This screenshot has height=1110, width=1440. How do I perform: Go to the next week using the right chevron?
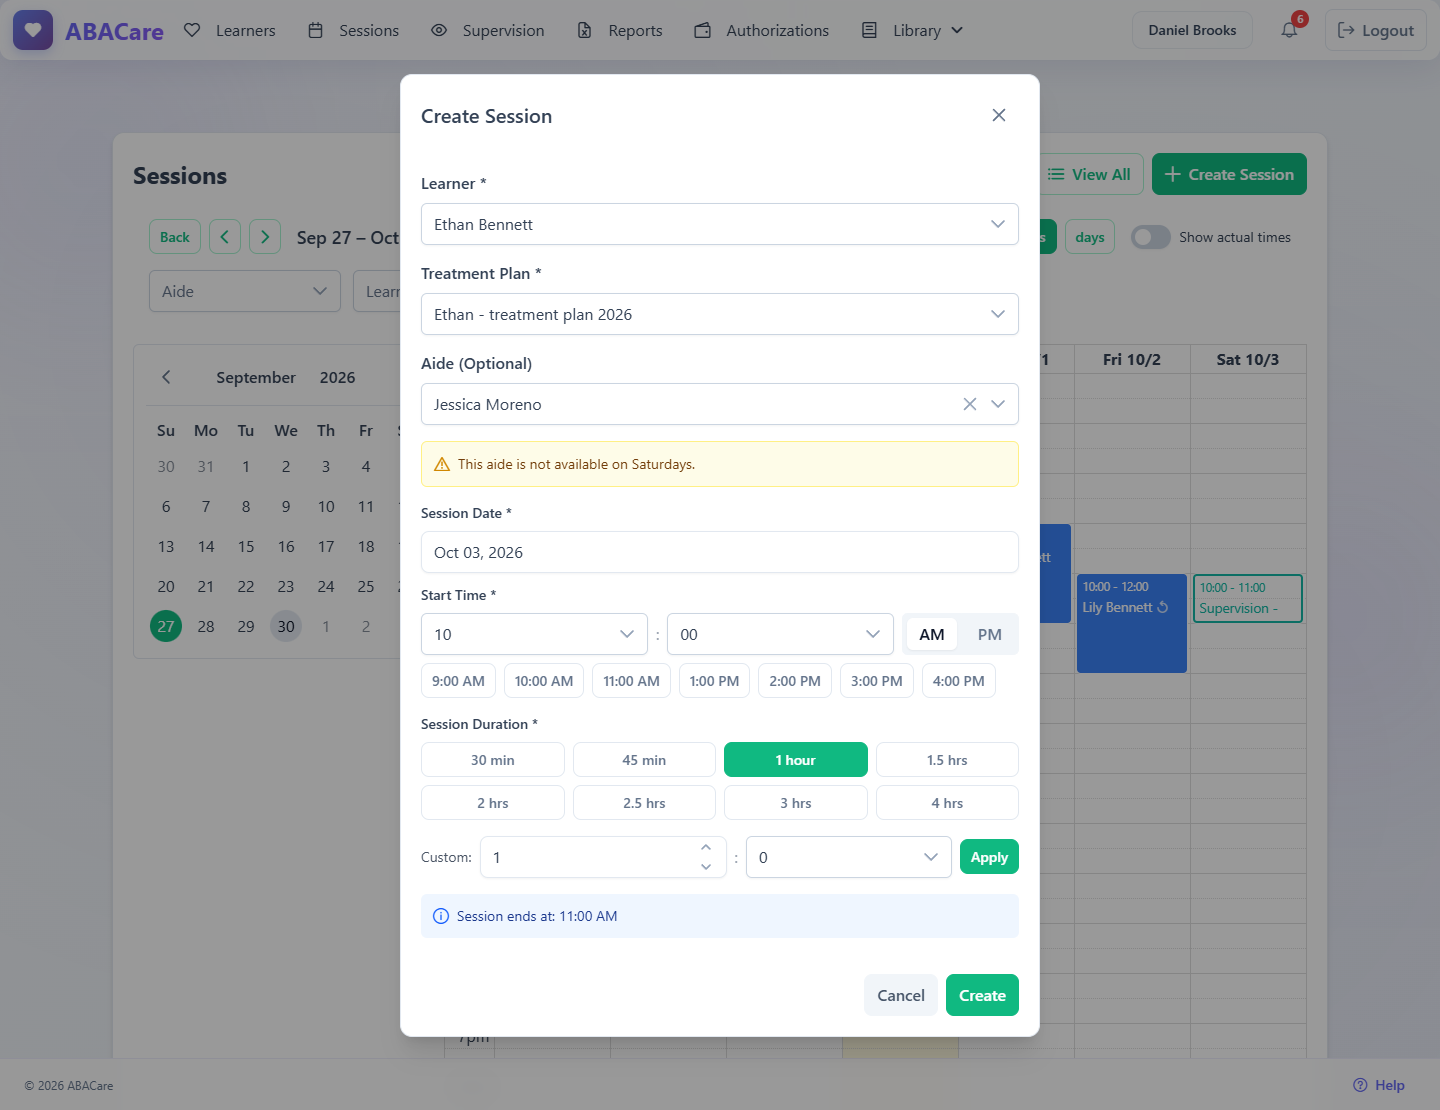pyautogui.click(x=265, y=237)
